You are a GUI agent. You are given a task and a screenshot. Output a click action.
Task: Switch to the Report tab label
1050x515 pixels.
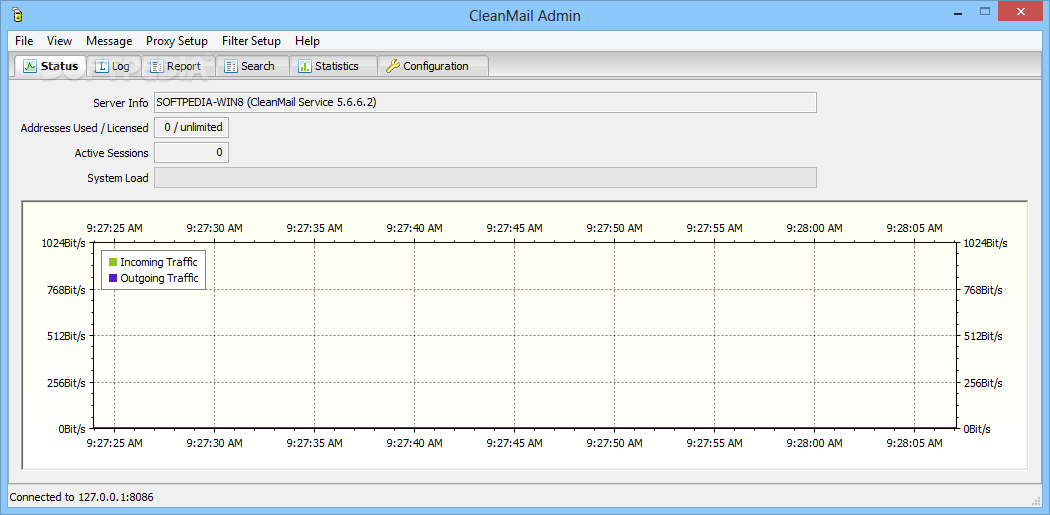pos(184,66)
